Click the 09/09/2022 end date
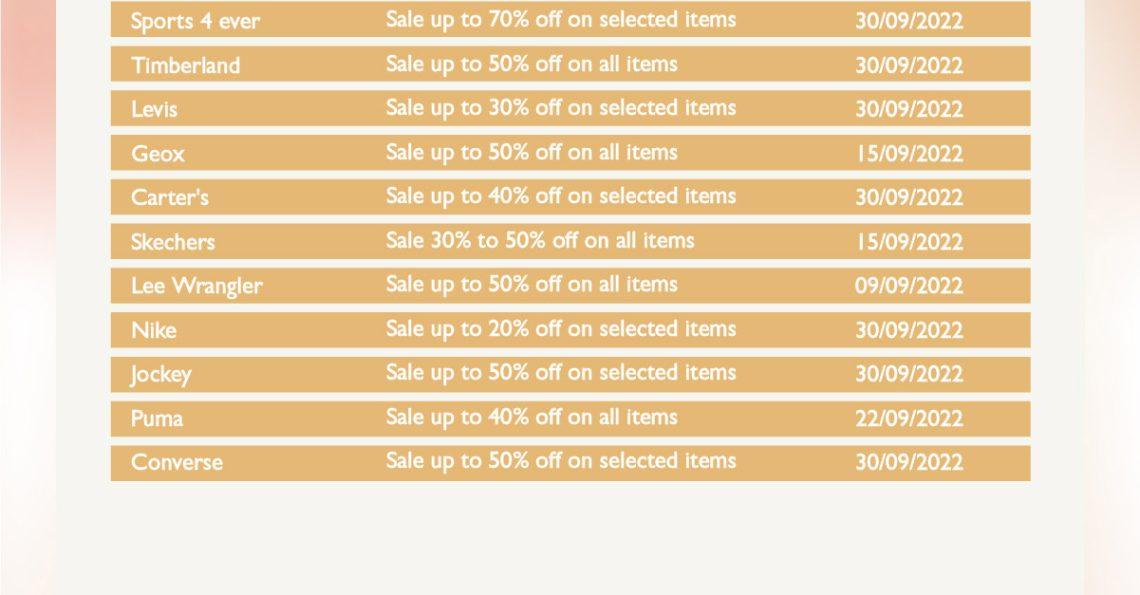The width and height of the screenshot is (1140, 595). 909,286
